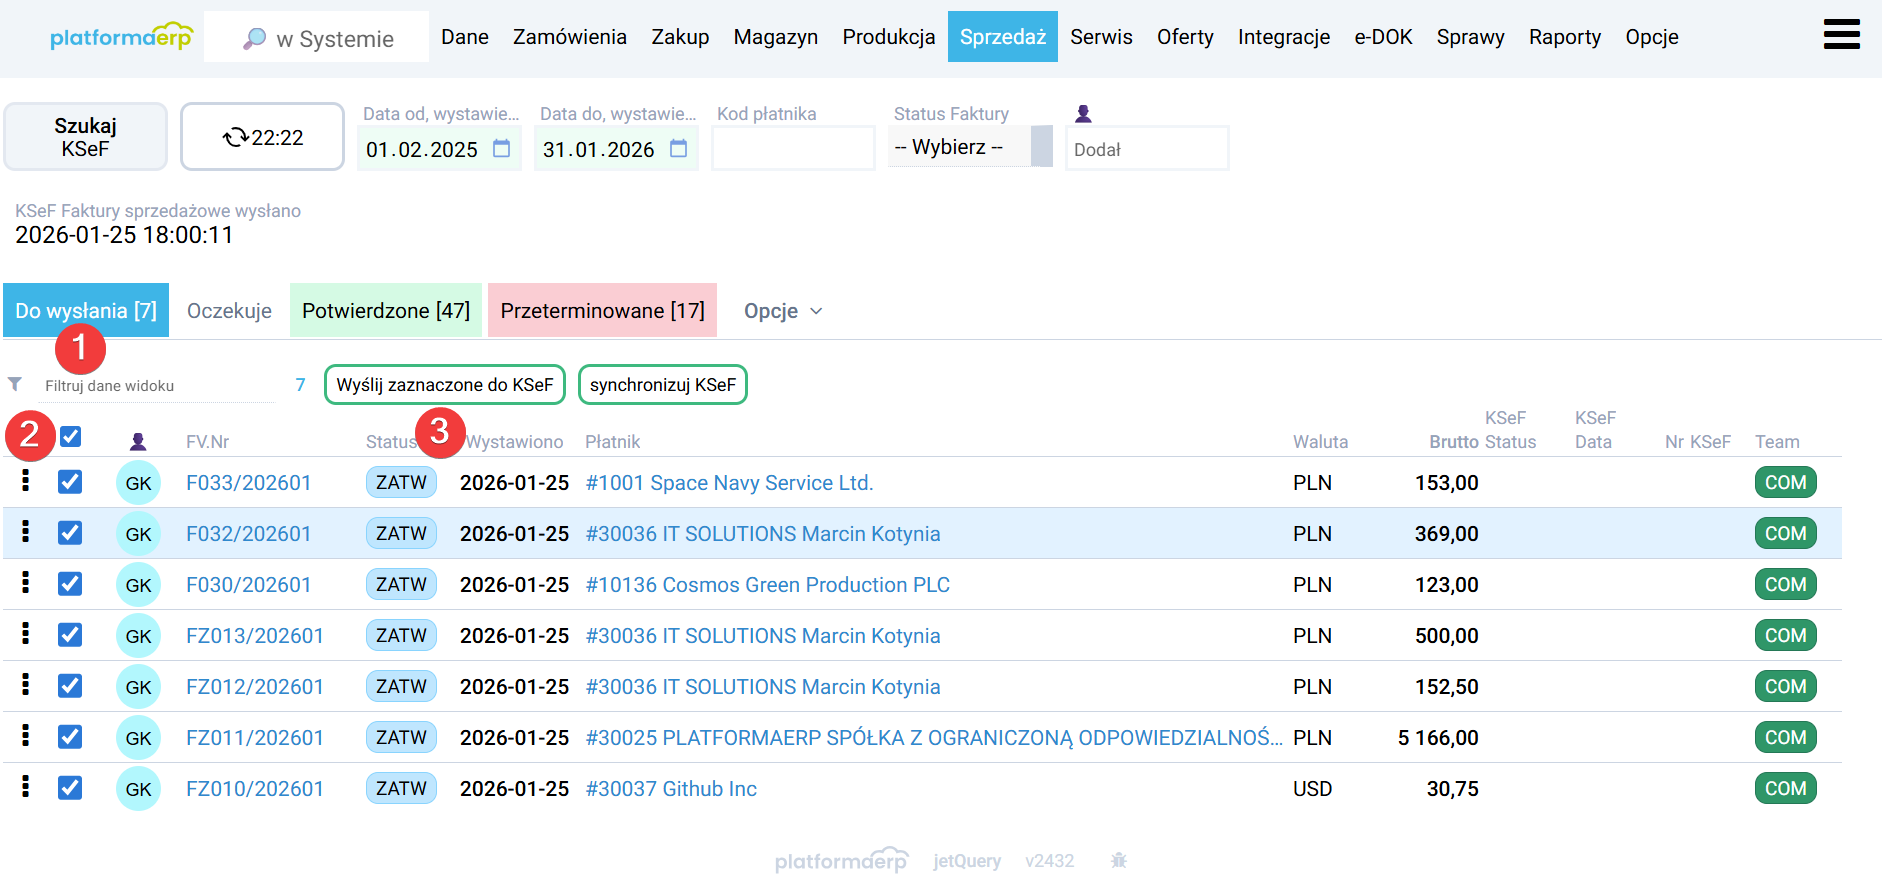Open the e-DOK menu

(1383, 37)
